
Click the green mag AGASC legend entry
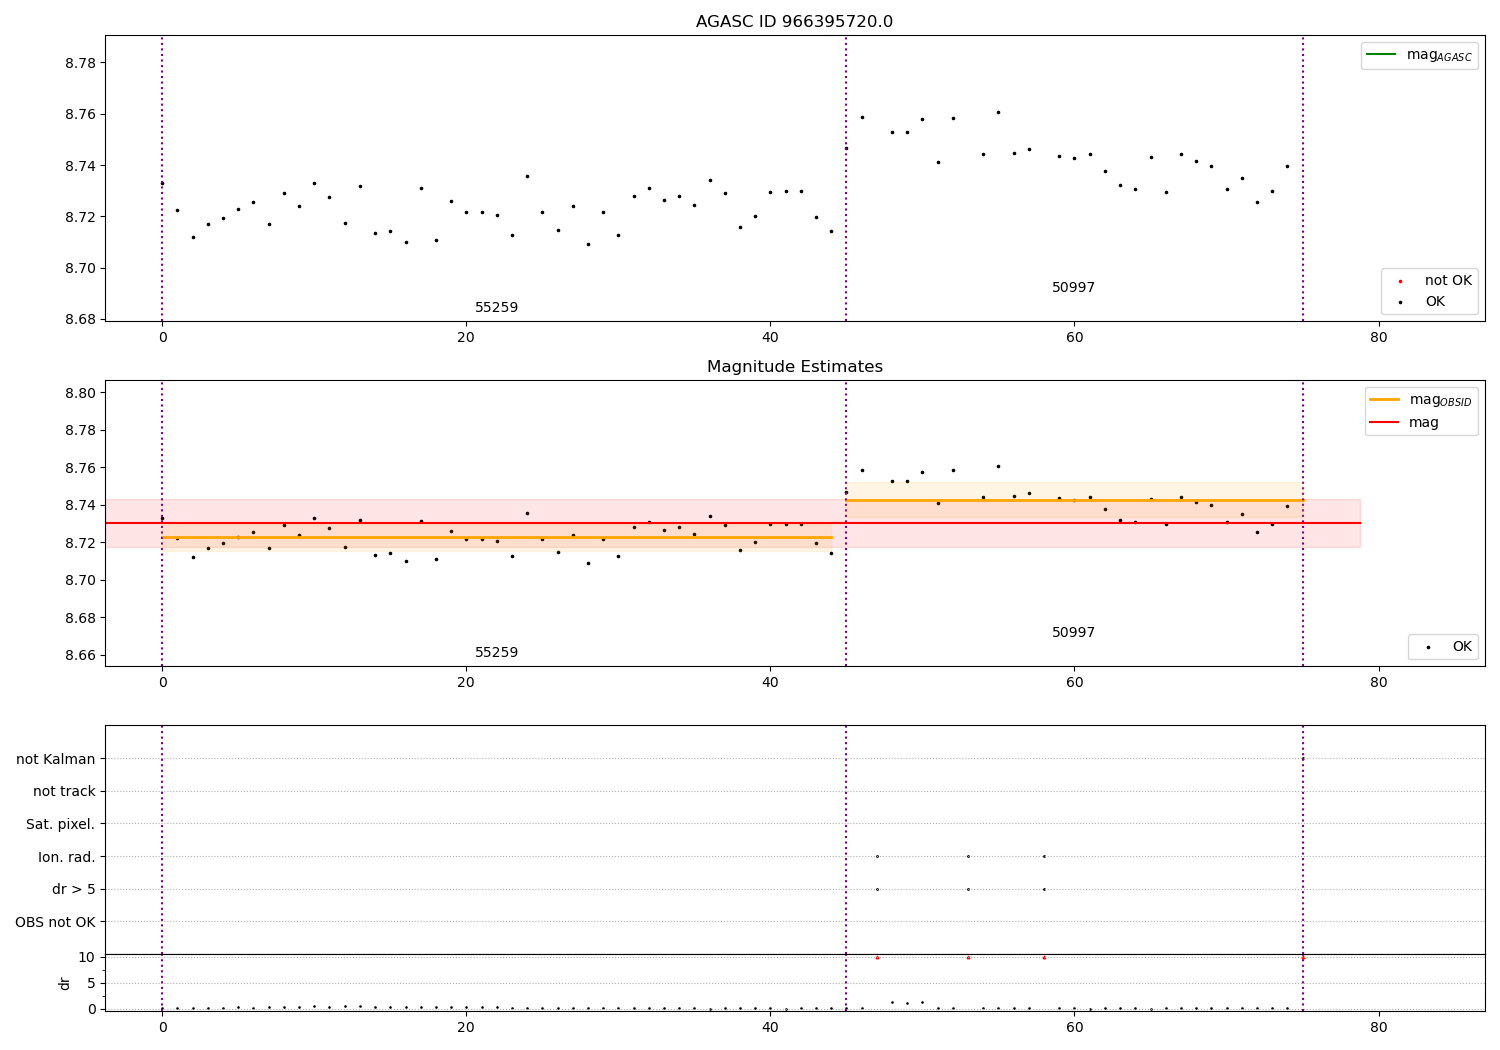pyautogui.click(x=1419, y=55)
